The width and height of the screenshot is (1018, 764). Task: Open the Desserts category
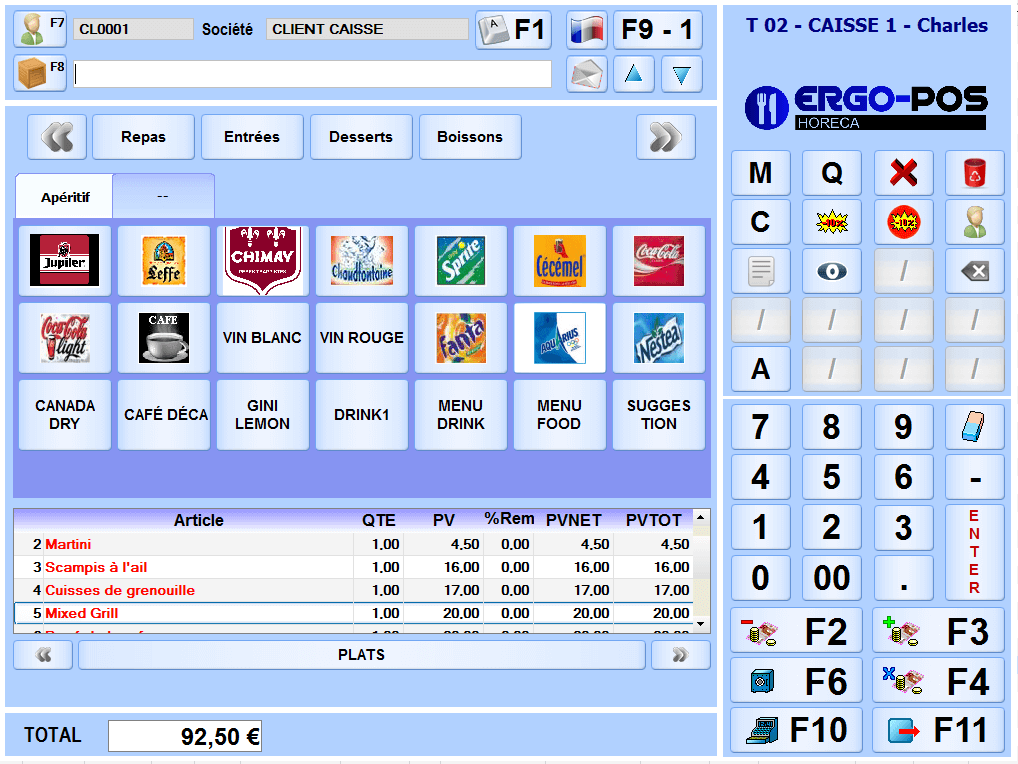361,137
